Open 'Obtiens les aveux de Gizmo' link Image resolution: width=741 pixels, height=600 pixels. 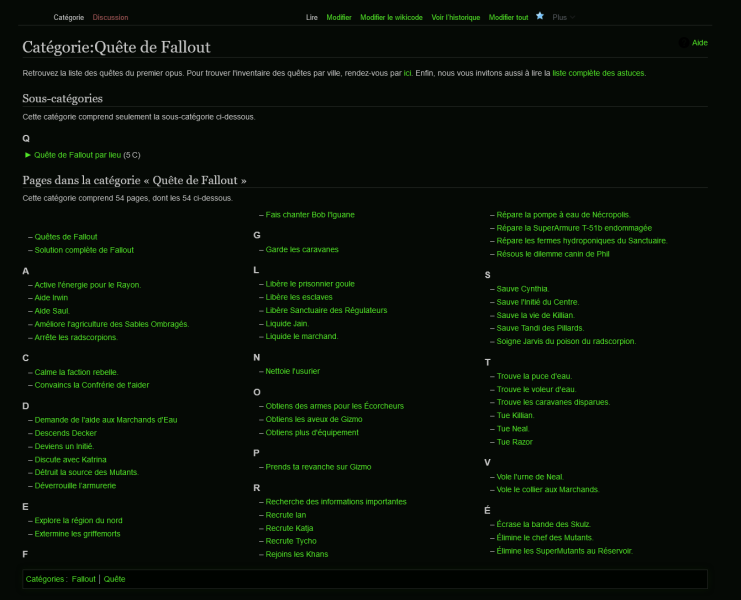(x=314, y=420)
